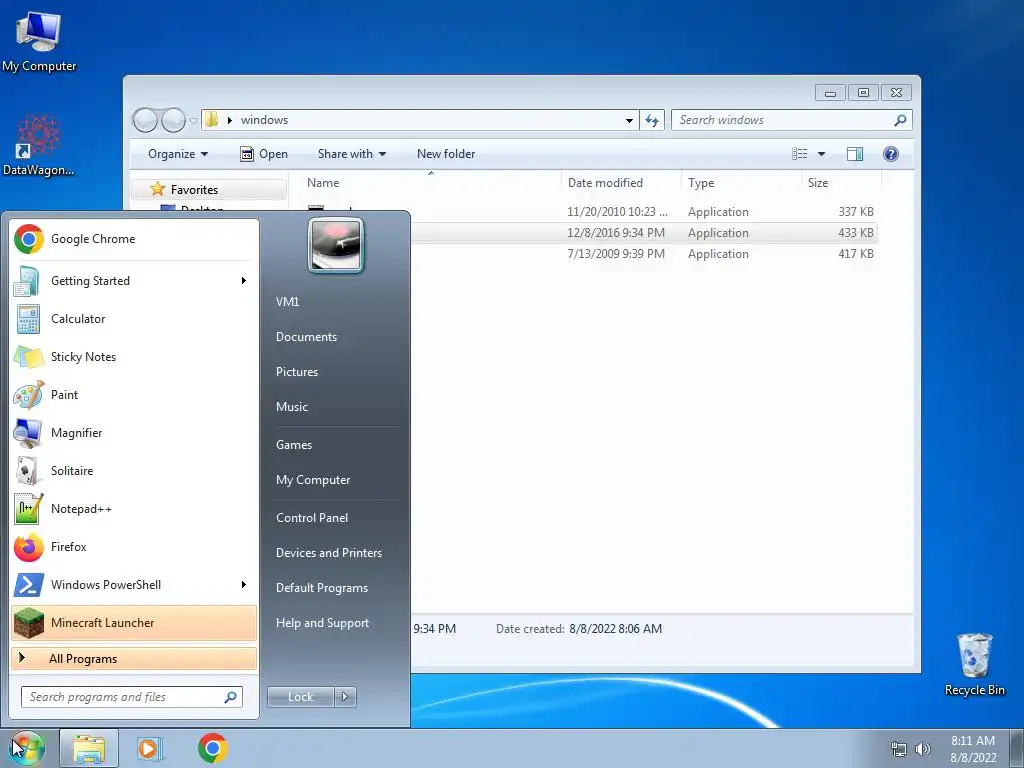The image size is (1024, 768).
Task: Click the Explorer Back navigation button
Action: (x=145, y=120)
